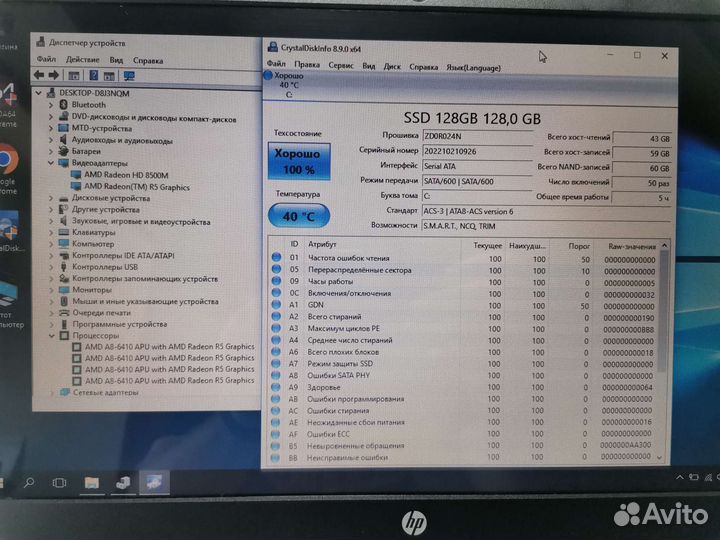Click the blue status circle for disk C:
The height and width of the screenshot is (540, 720).
[x=268, y=75]
